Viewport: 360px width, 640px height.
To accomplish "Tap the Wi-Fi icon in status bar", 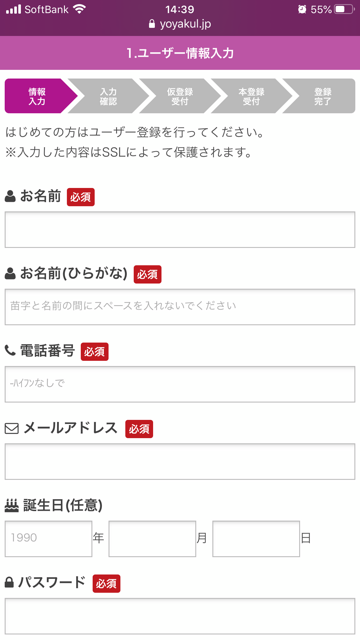I will click(79, 9).
